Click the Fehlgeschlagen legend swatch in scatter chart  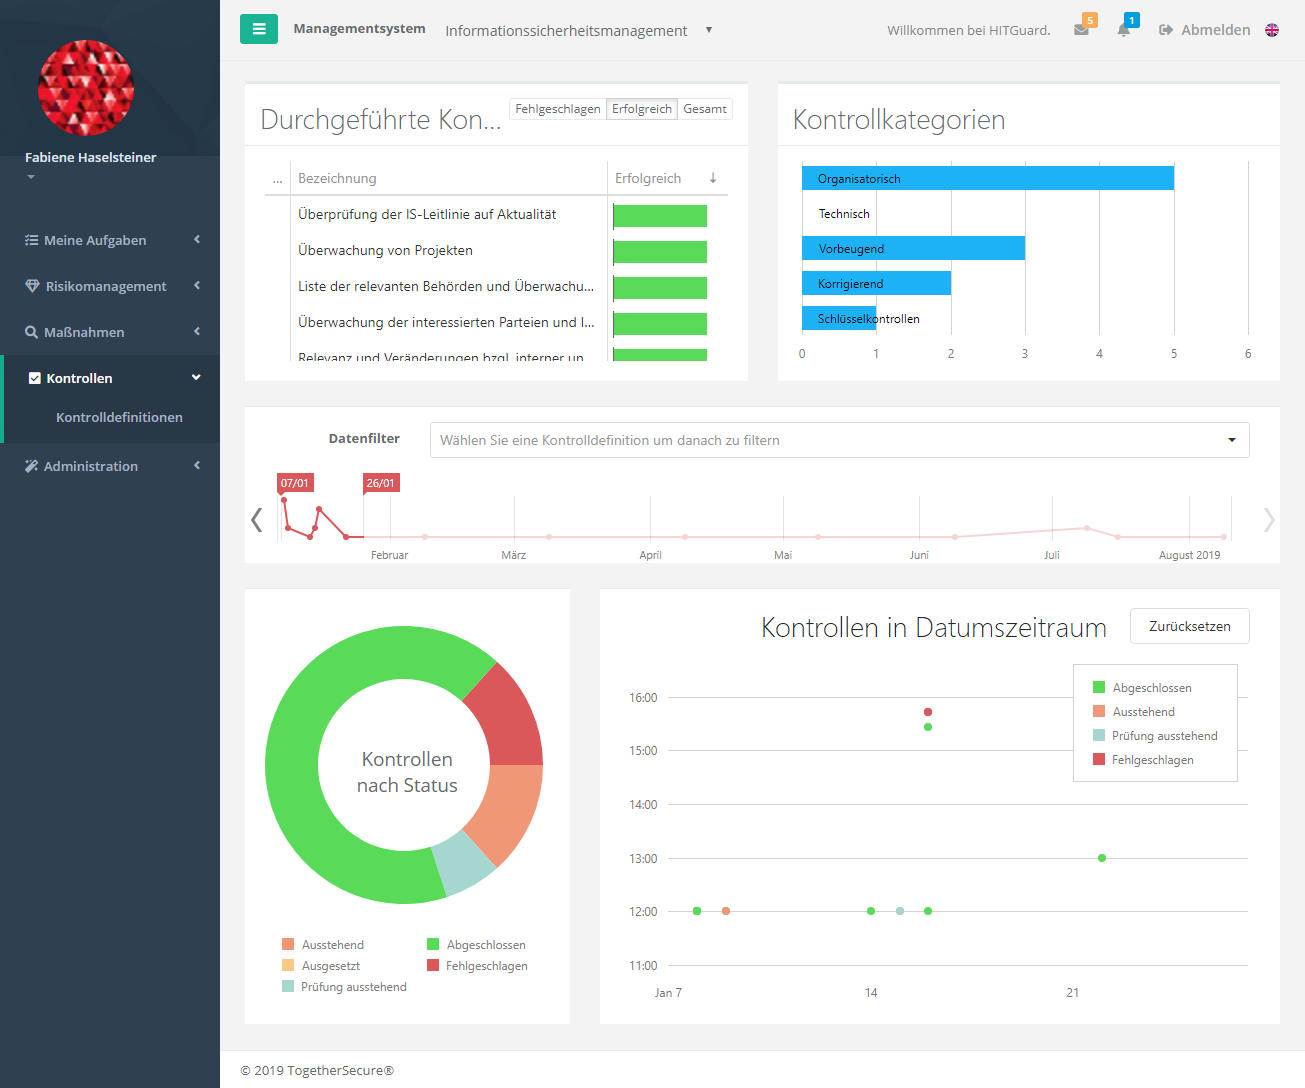point(1099,760)
